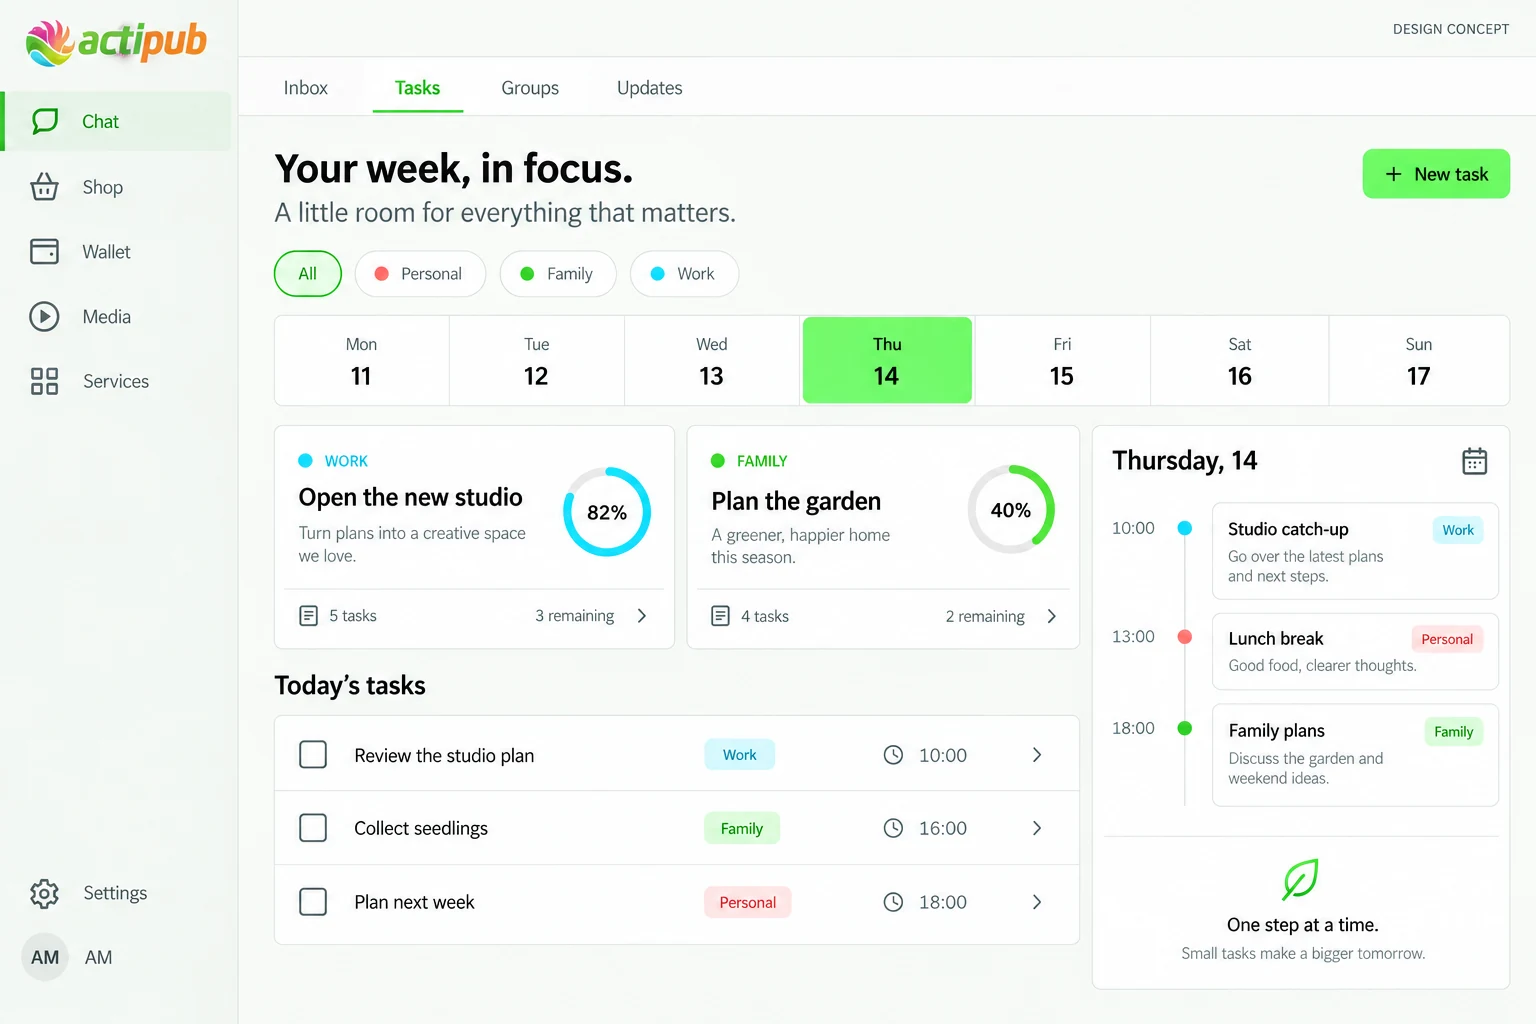Filter tasks by Family
1536x1024 pixels.
click(558, 274)
